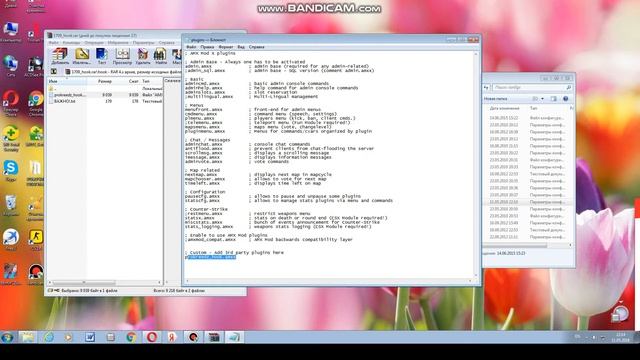Click the Добавить (Add) icon in WinRAR toolbar
This screenshot has width=640, height=360.
60,56
